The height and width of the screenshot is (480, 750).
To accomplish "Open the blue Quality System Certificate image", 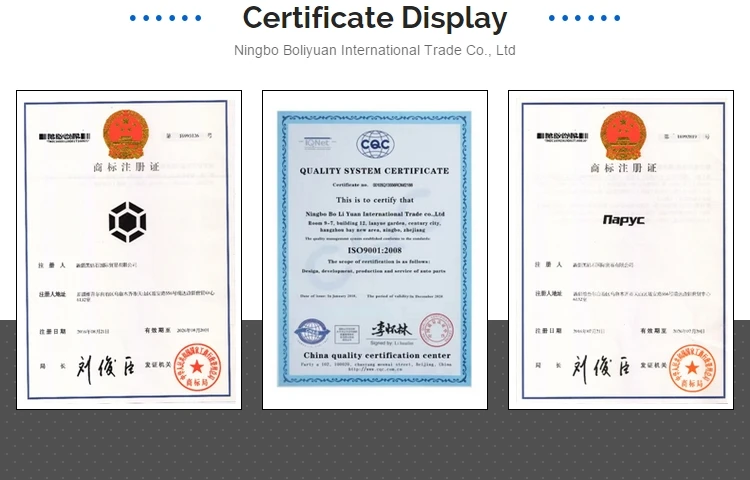I will (375, 250).
